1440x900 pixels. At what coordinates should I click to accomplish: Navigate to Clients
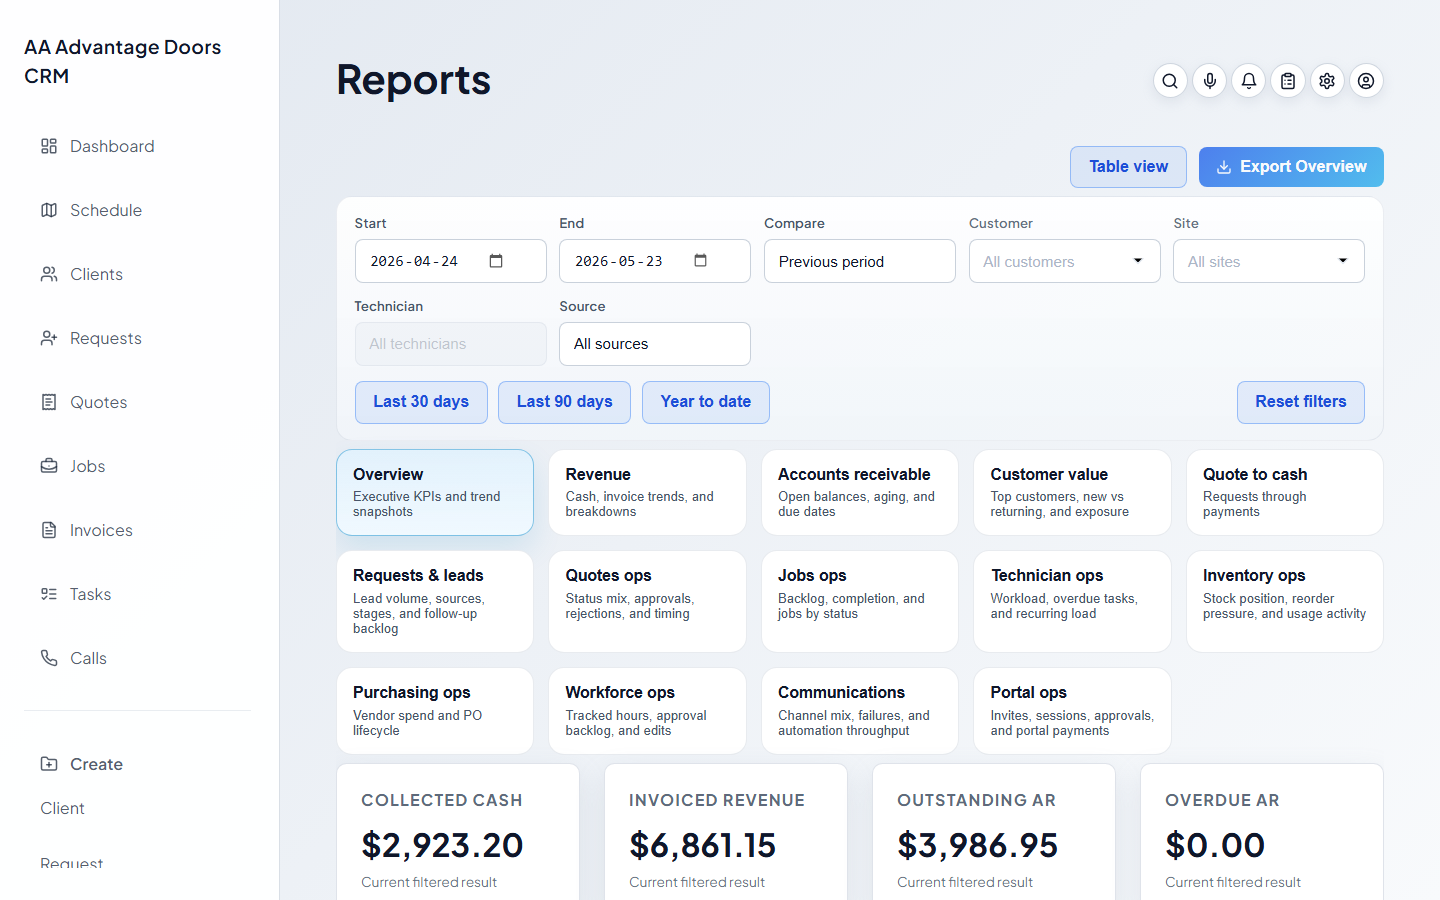(96, 274)
